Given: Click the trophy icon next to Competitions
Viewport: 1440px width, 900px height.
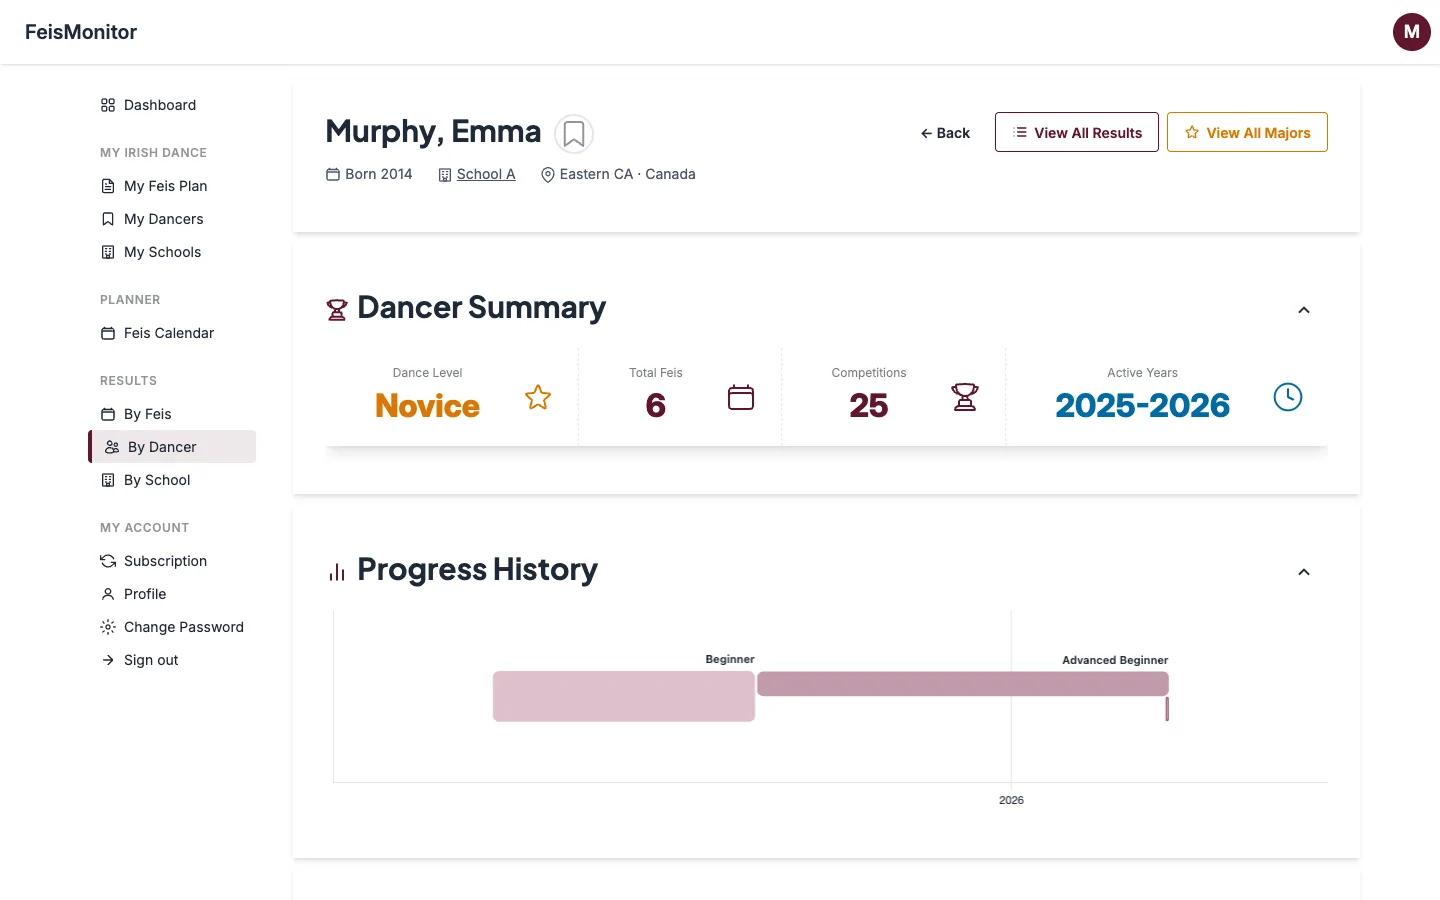Looking at the screenshot, I should pyautogui.click(x=964, y=396).
